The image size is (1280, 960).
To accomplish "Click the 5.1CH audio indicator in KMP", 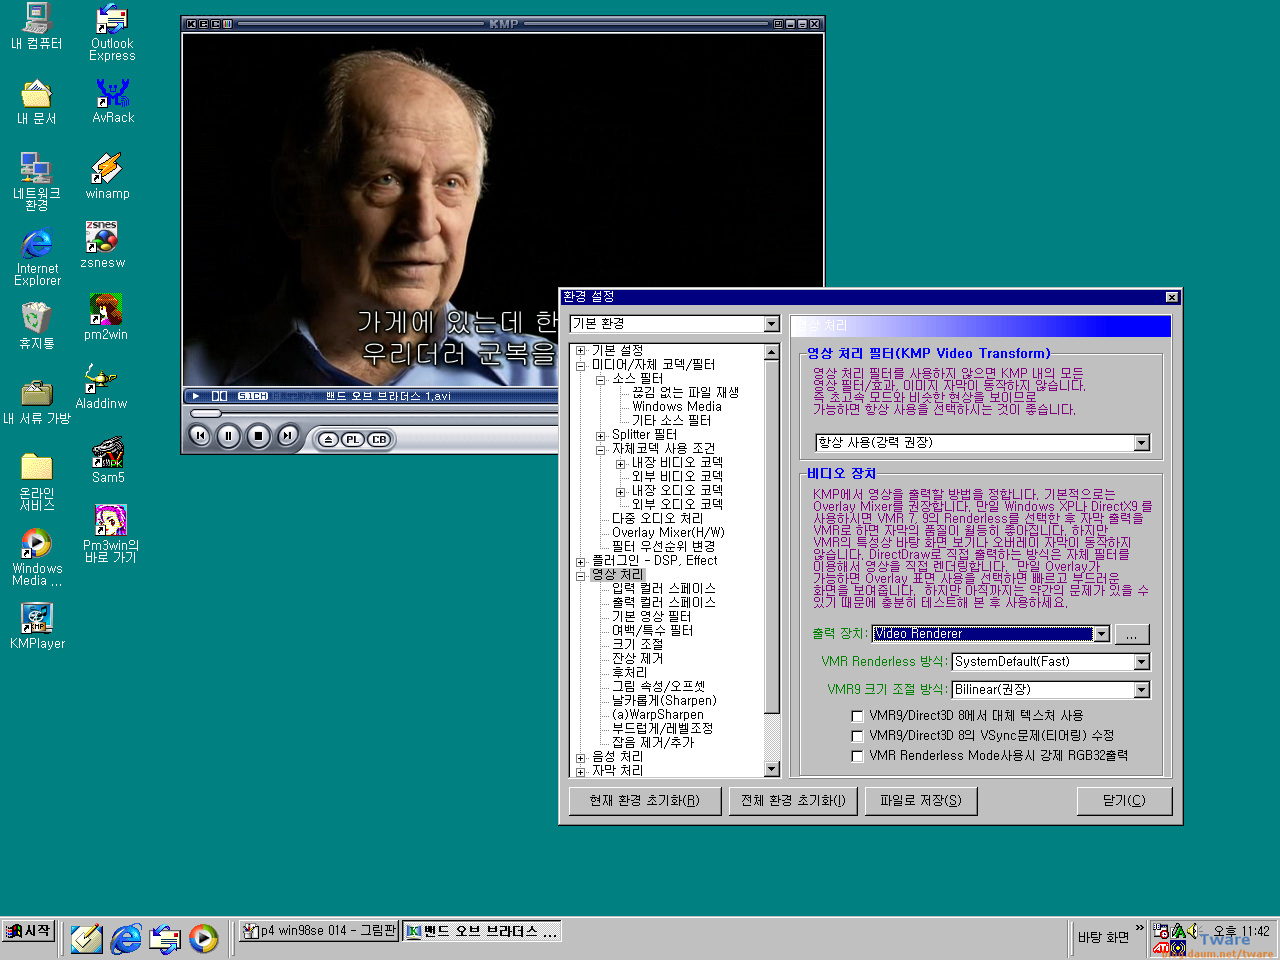I will (x=252, y=396).
